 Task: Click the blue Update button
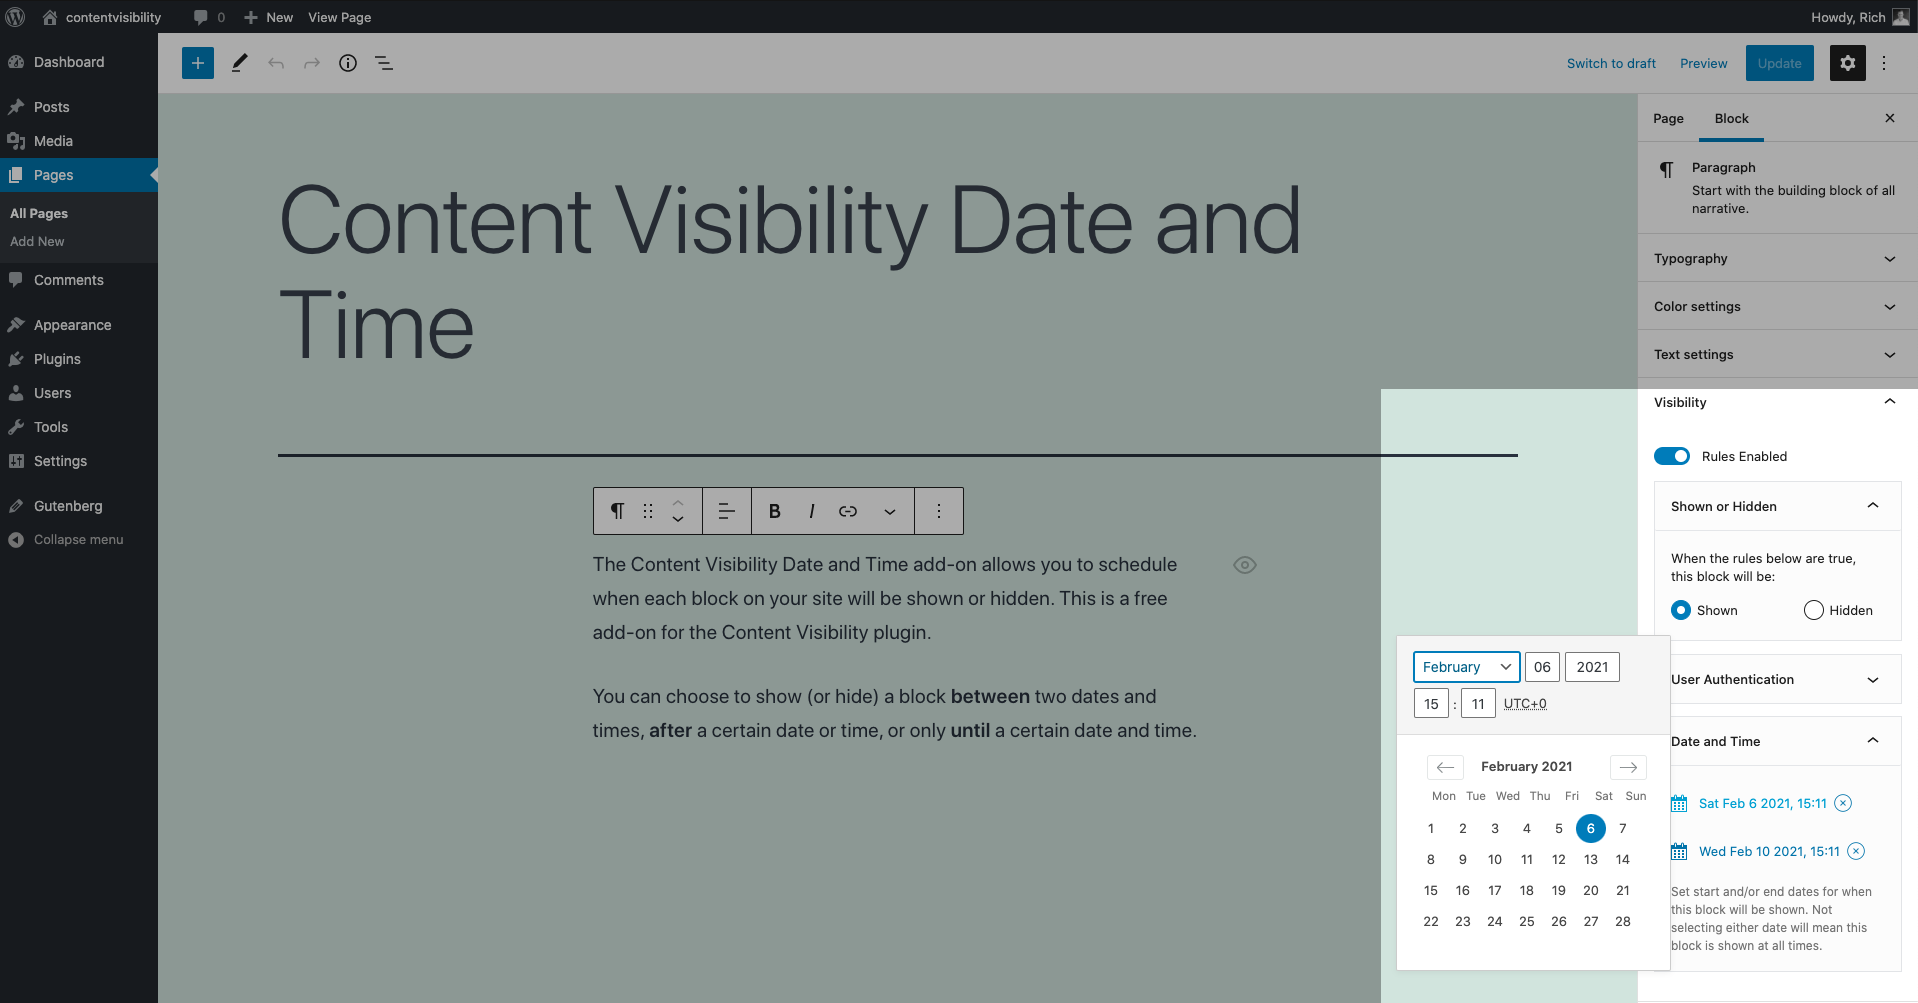[x=1779, y=63]
